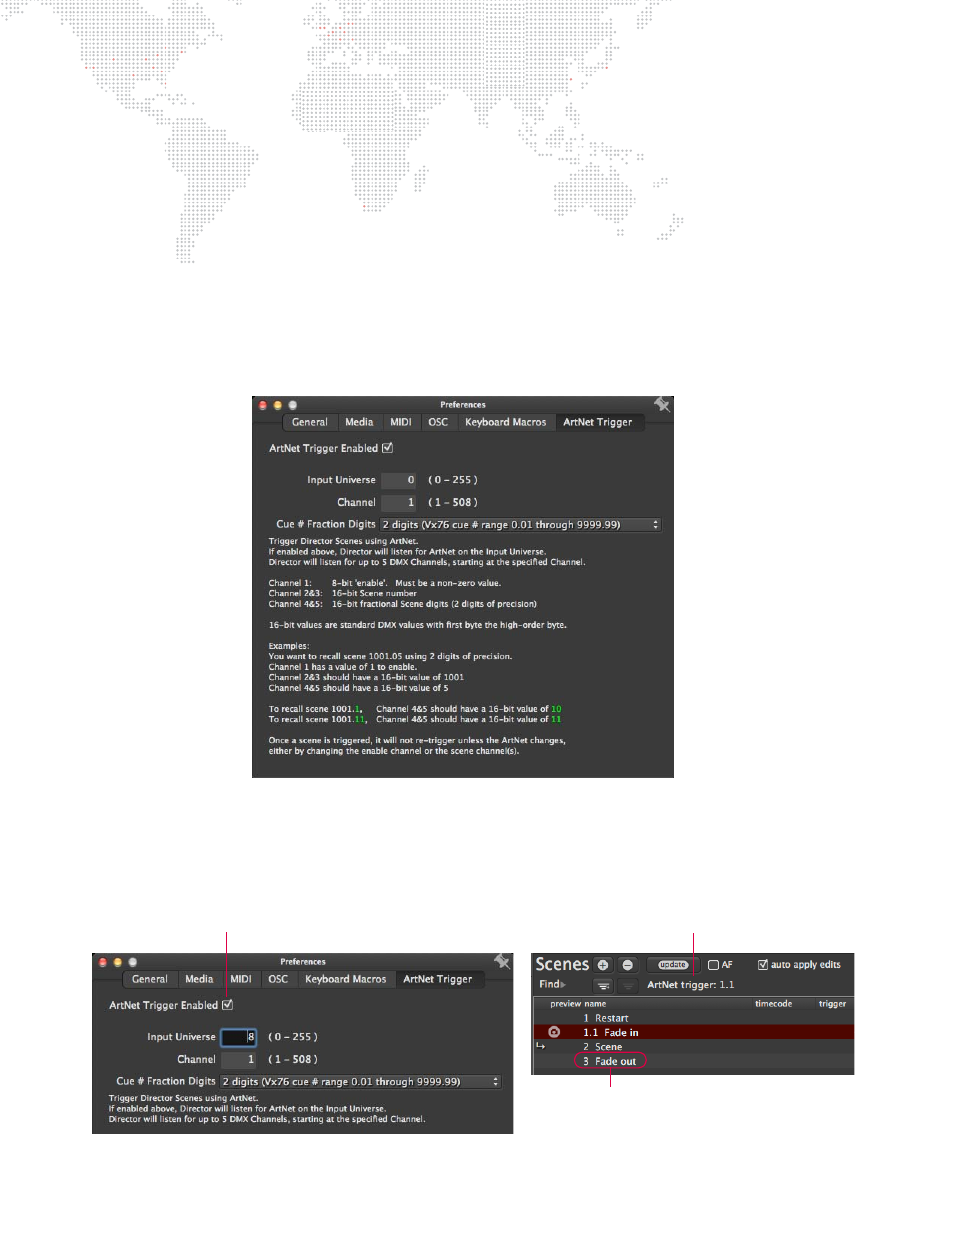Uncheck auto apply edits
This screenshot has width=954, height=1235.
click(x=763, y=965)
